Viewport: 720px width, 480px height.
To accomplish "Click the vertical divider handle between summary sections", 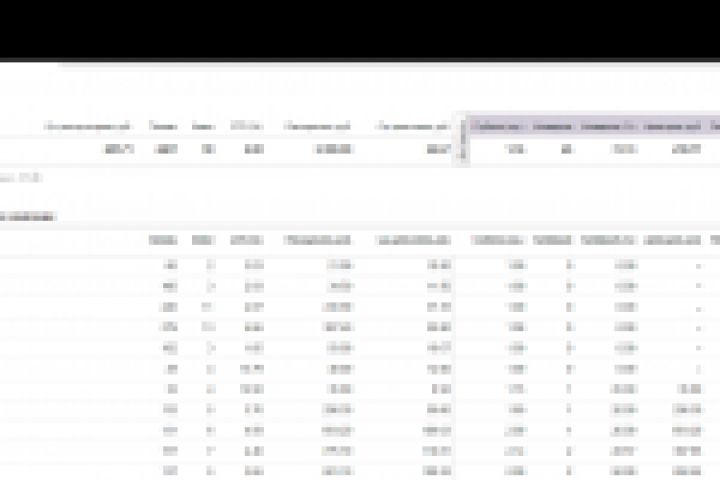I will pyautogui.click(x=462, y=140).
